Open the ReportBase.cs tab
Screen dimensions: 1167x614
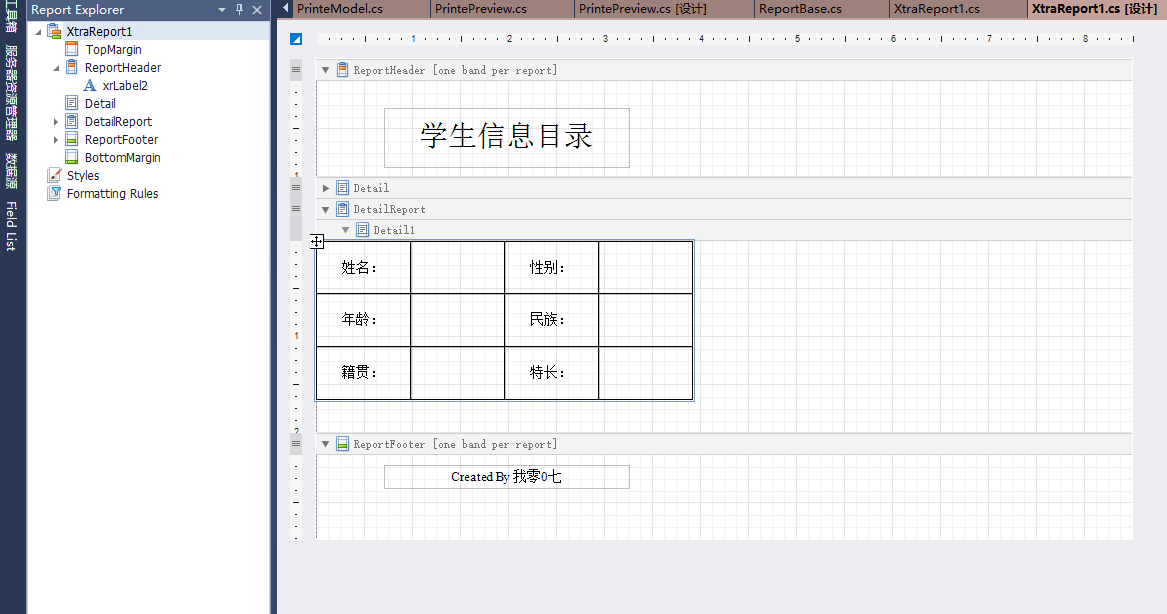(799, 9)
